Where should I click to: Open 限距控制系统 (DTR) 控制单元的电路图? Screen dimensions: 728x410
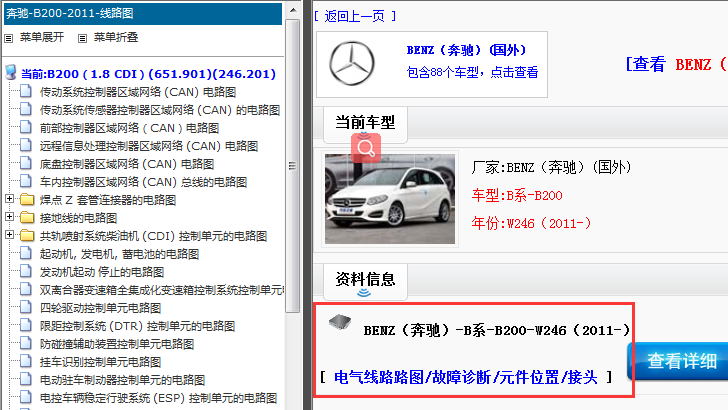[x=137, y=326]
